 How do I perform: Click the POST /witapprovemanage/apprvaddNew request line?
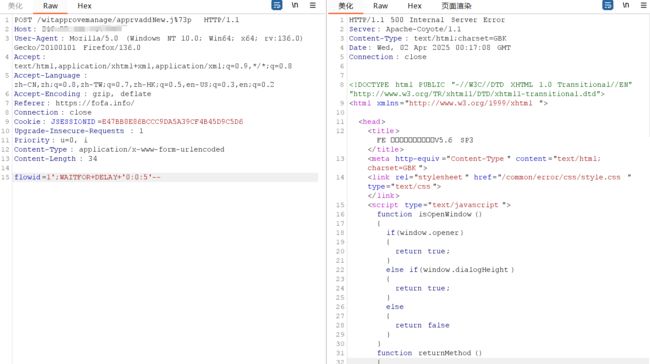(126, 20)
